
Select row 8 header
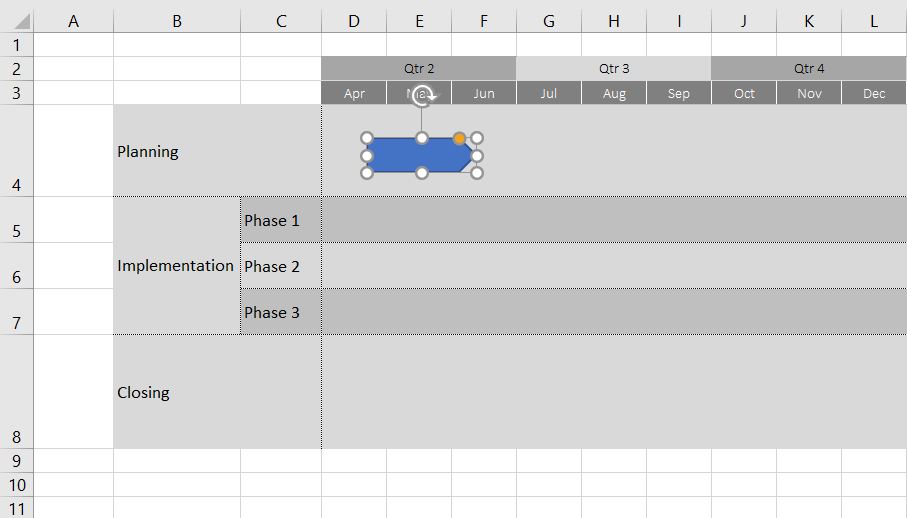point(16,392)
